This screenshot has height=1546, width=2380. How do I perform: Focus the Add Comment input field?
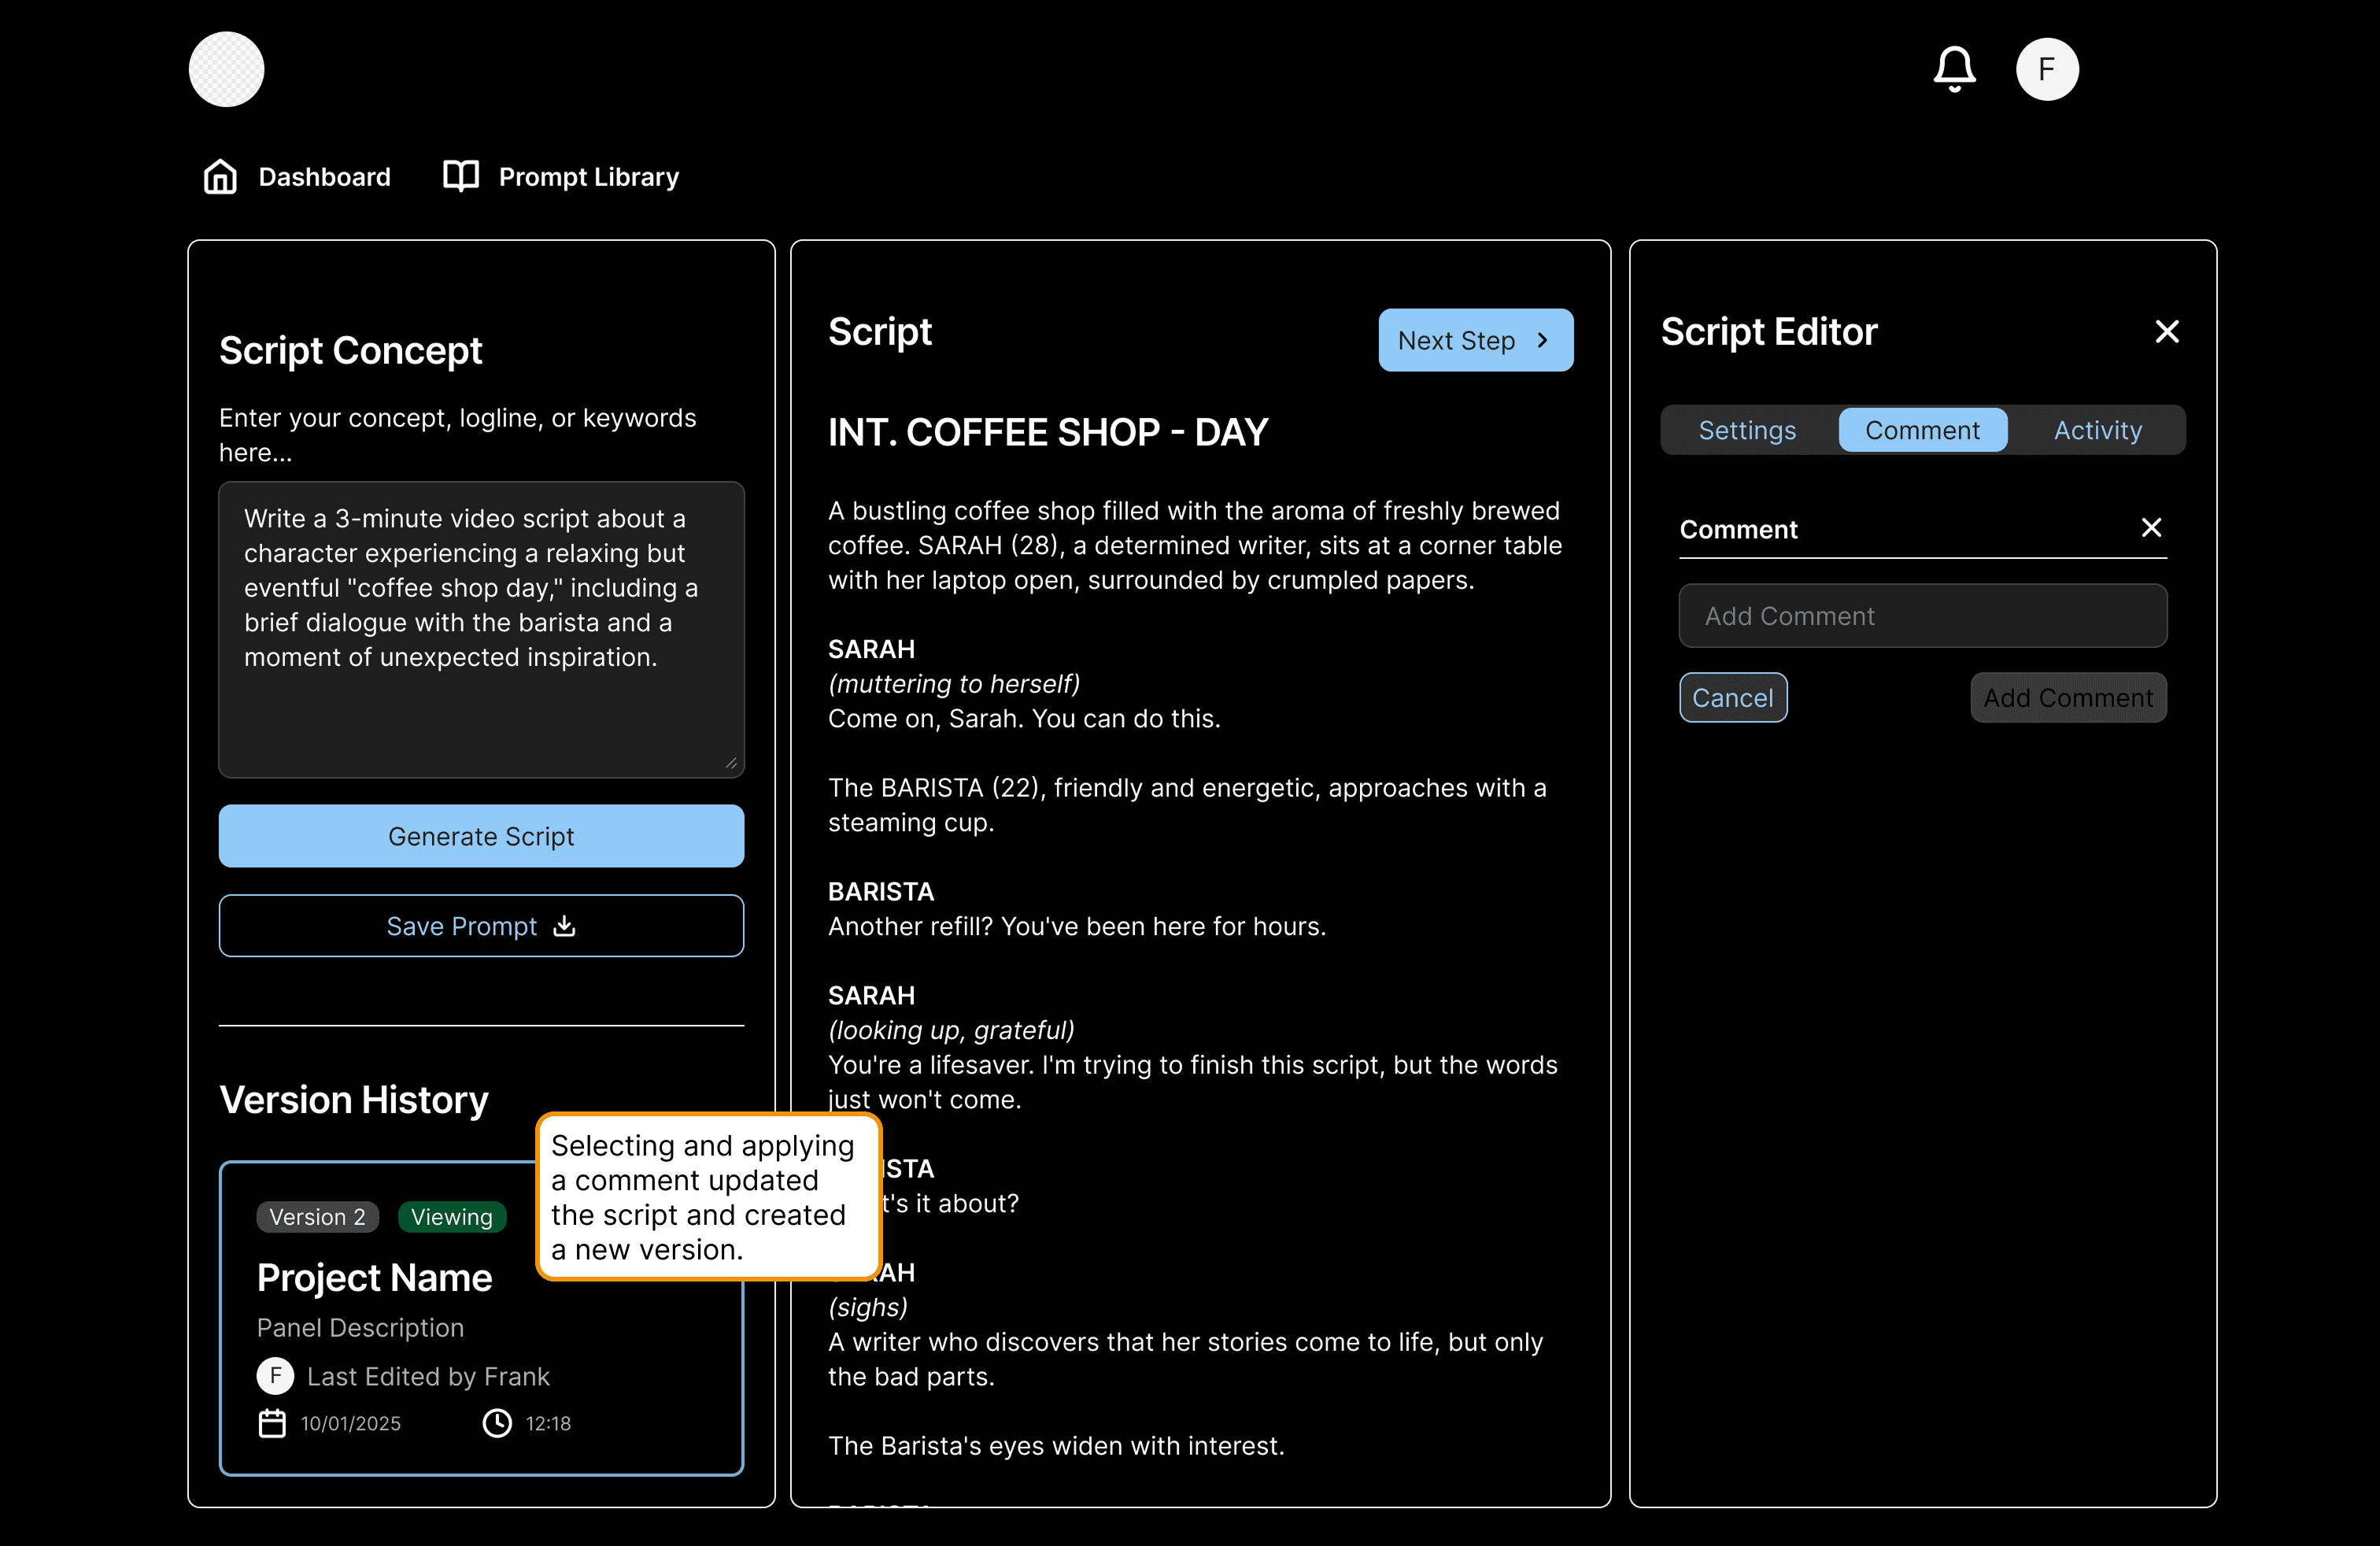[1922, 616]
